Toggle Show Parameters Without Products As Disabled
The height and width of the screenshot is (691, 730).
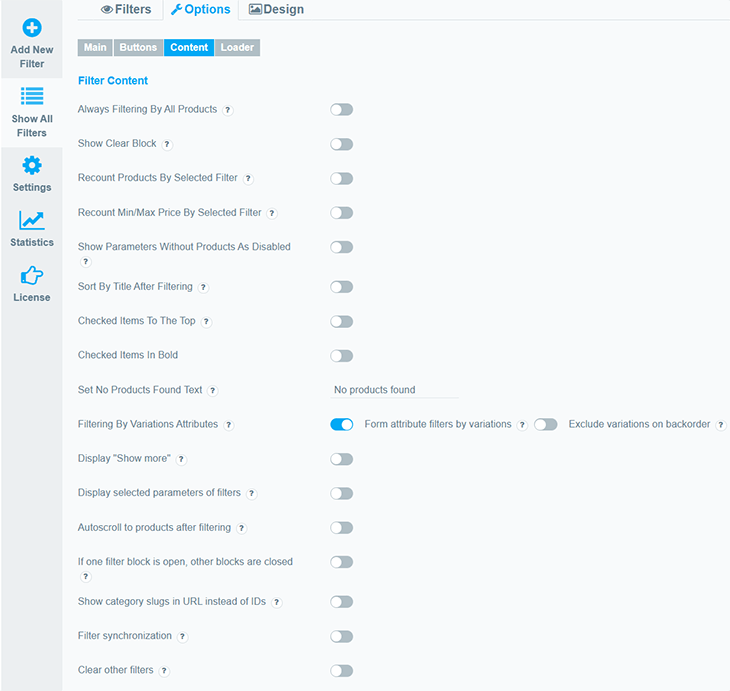pyautogui.click(x=342, y=247)
